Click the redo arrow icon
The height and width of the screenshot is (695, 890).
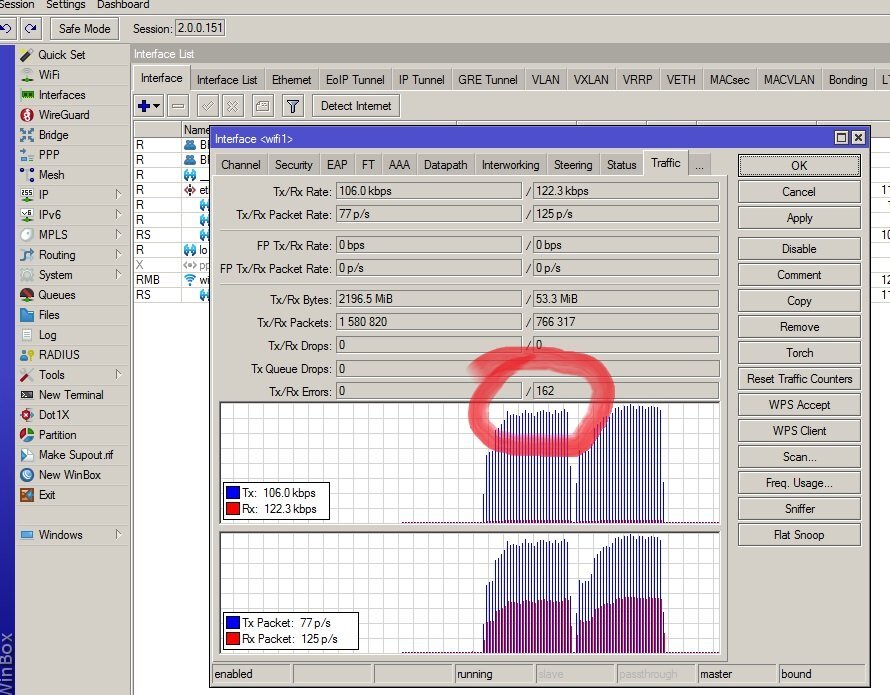click(31, 28)
